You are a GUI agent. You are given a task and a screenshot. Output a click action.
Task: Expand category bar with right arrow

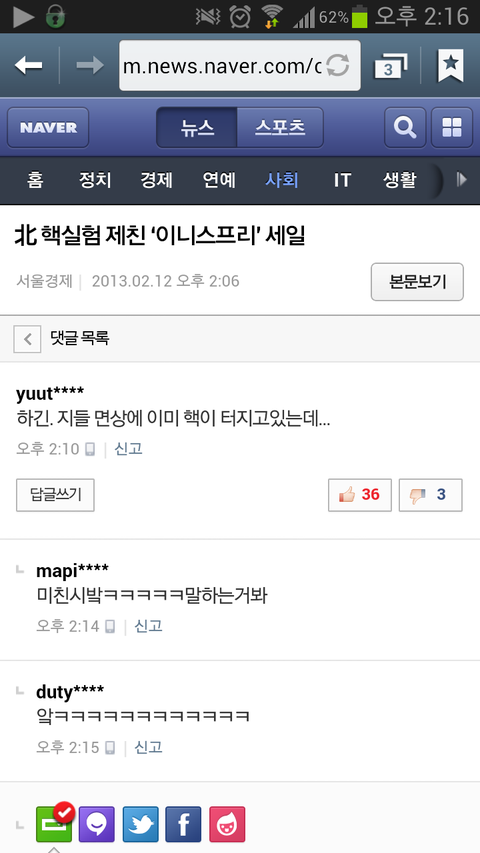461,180
